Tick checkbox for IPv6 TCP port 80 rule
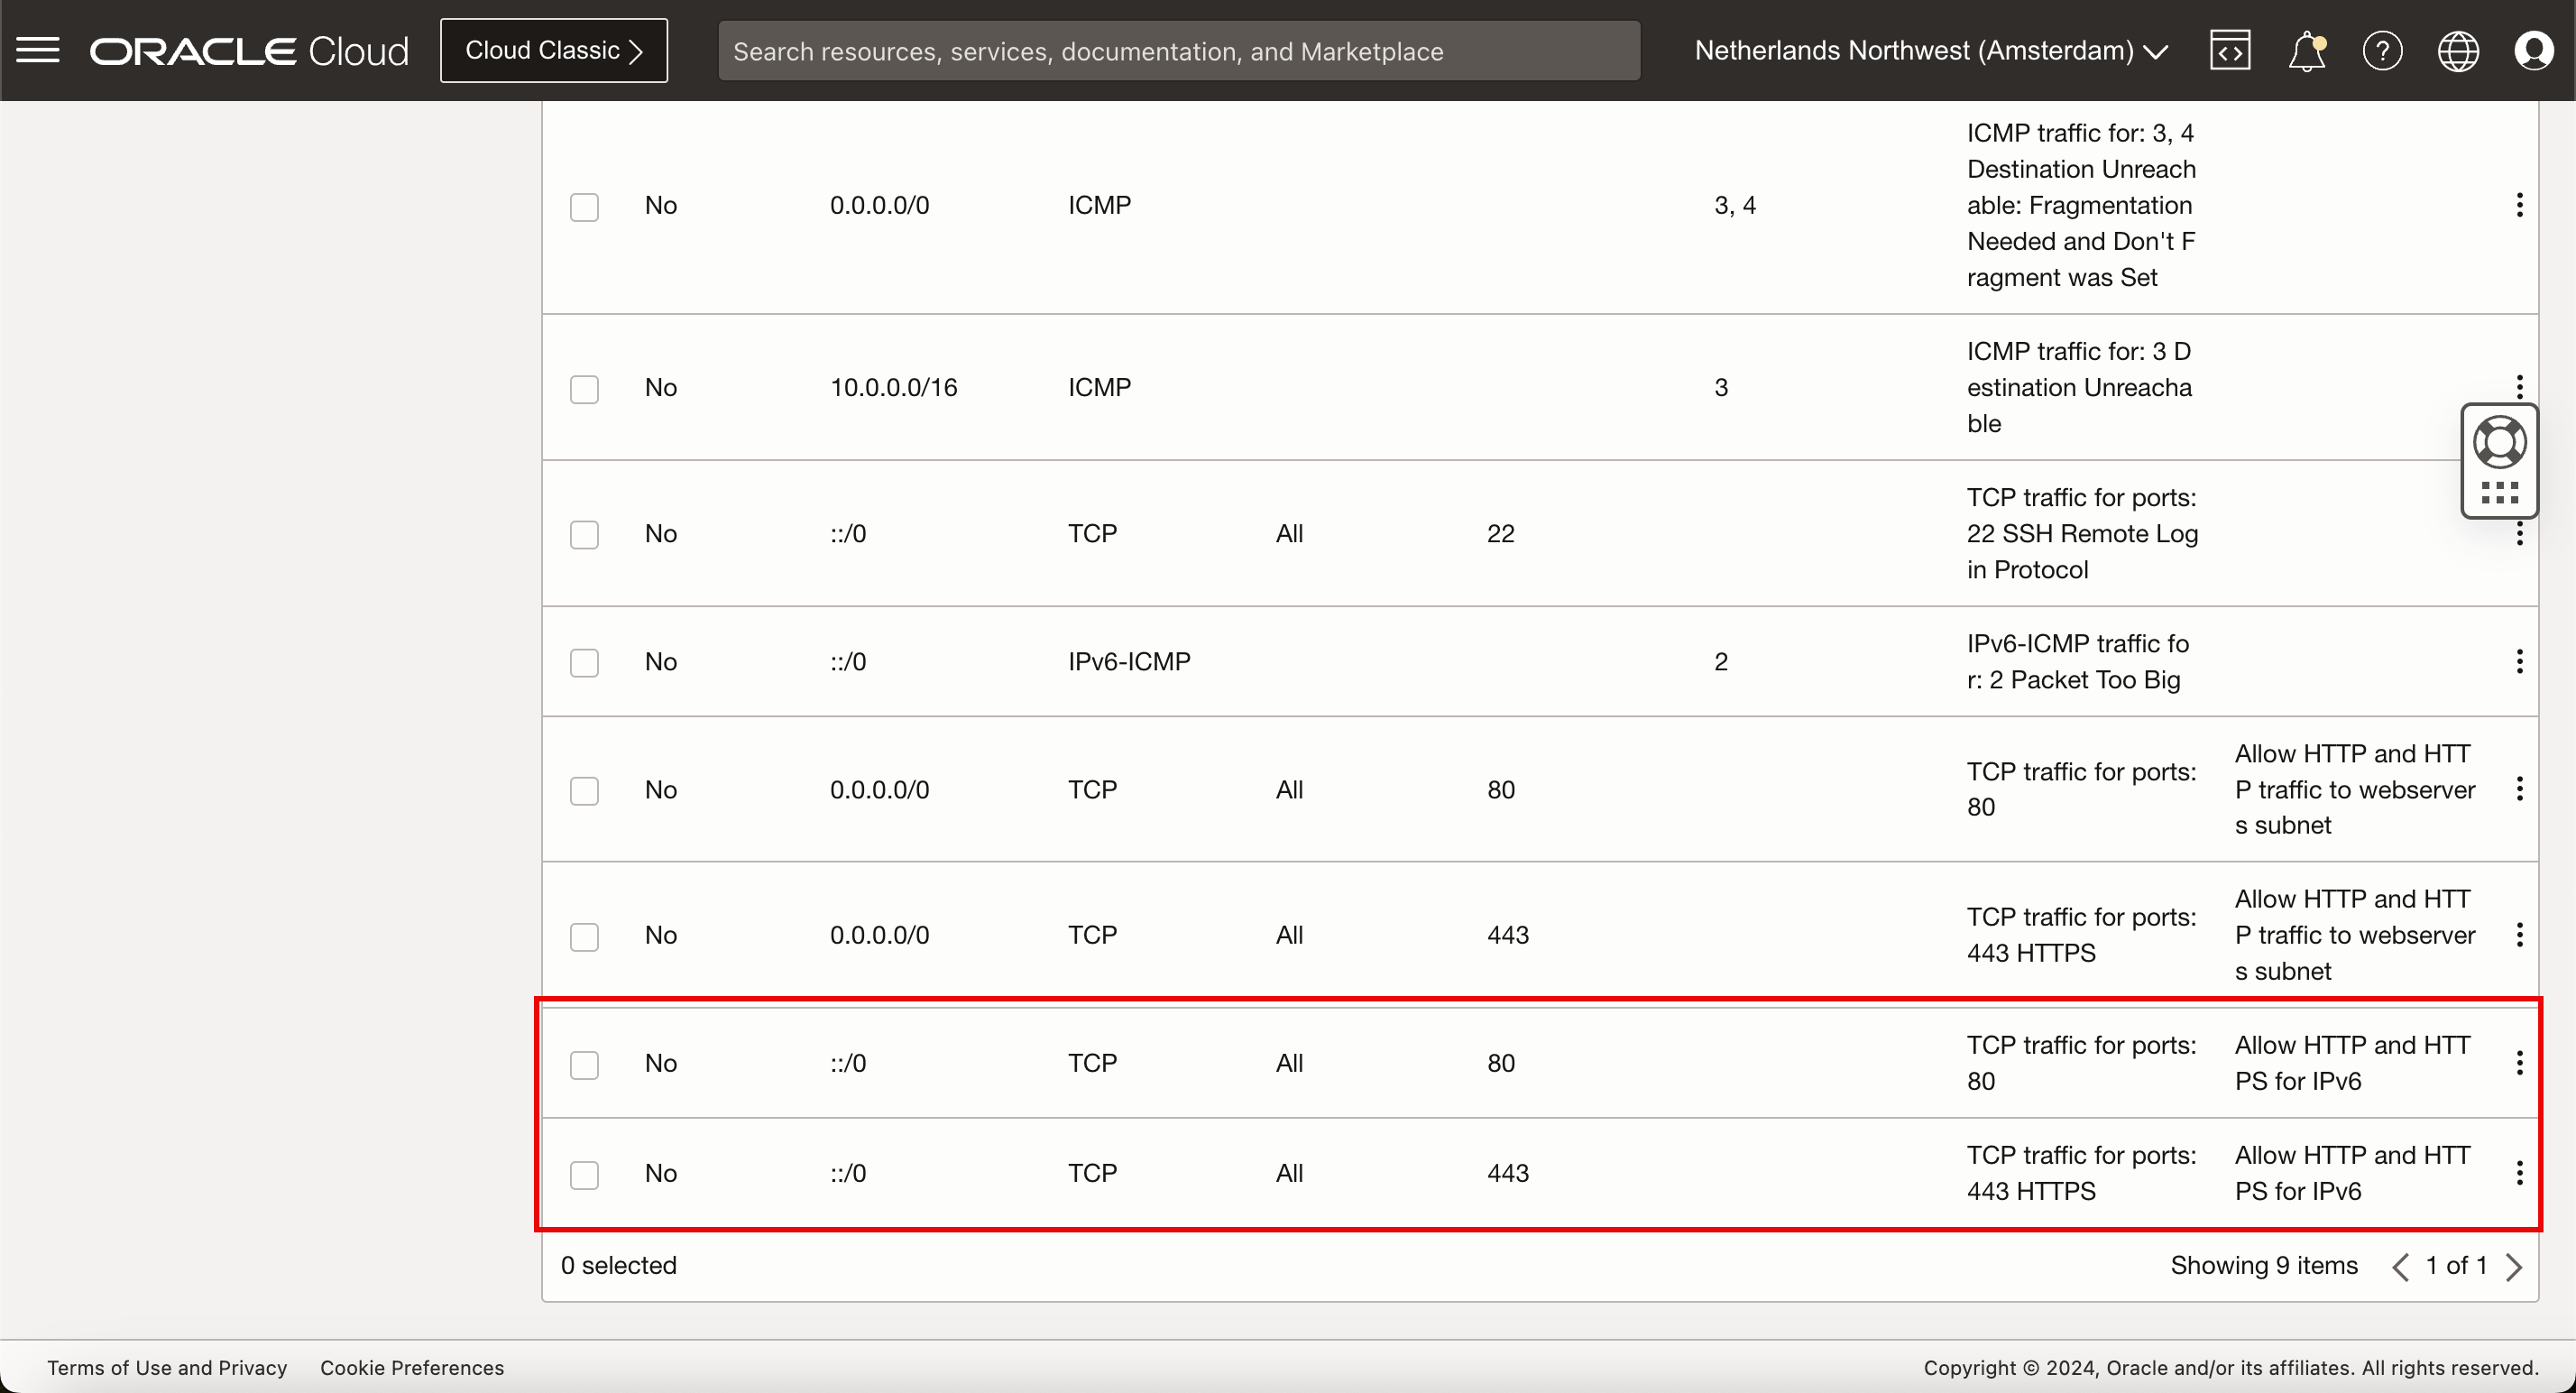This screenshot has width=2576, height=1393. (x=584, y=1064)
